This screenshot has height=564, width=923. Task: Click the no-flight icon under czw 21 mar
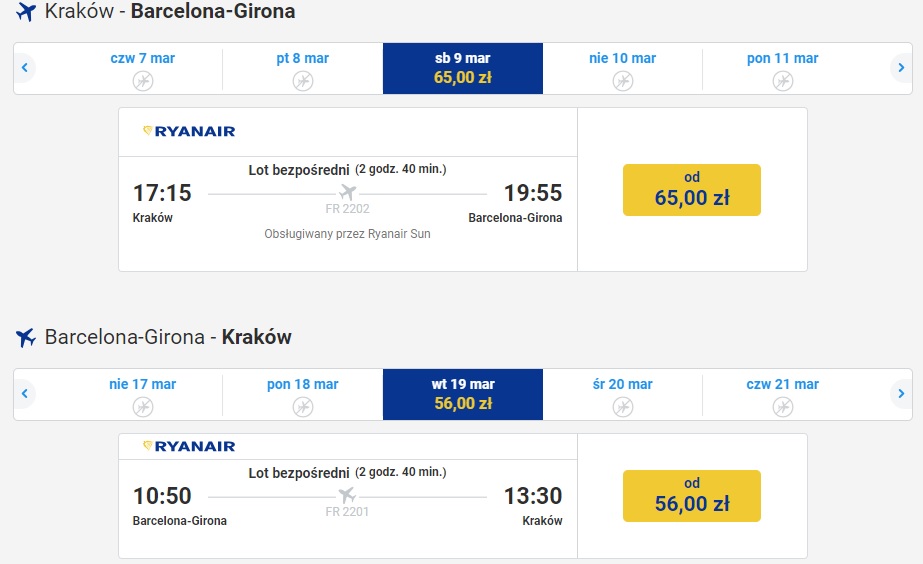(783, 406)
